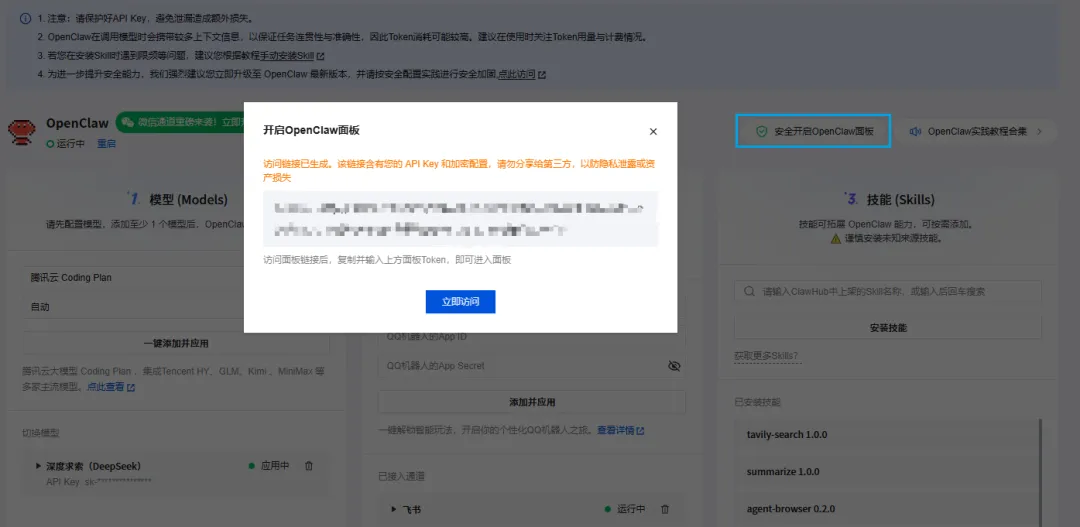Select the tavily-search 1.0.0 skill row
The image size is (1080, 527).
tap(885, 435)
